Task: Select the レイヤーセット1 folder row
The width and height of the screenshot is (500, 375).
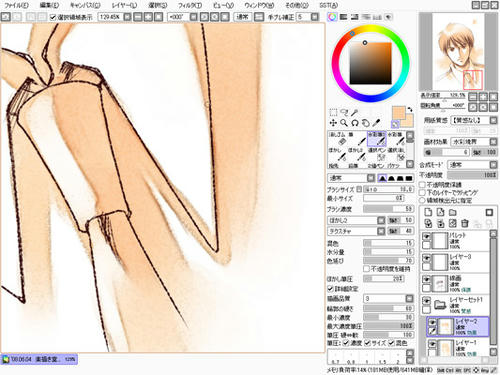Action: point(455,305)
